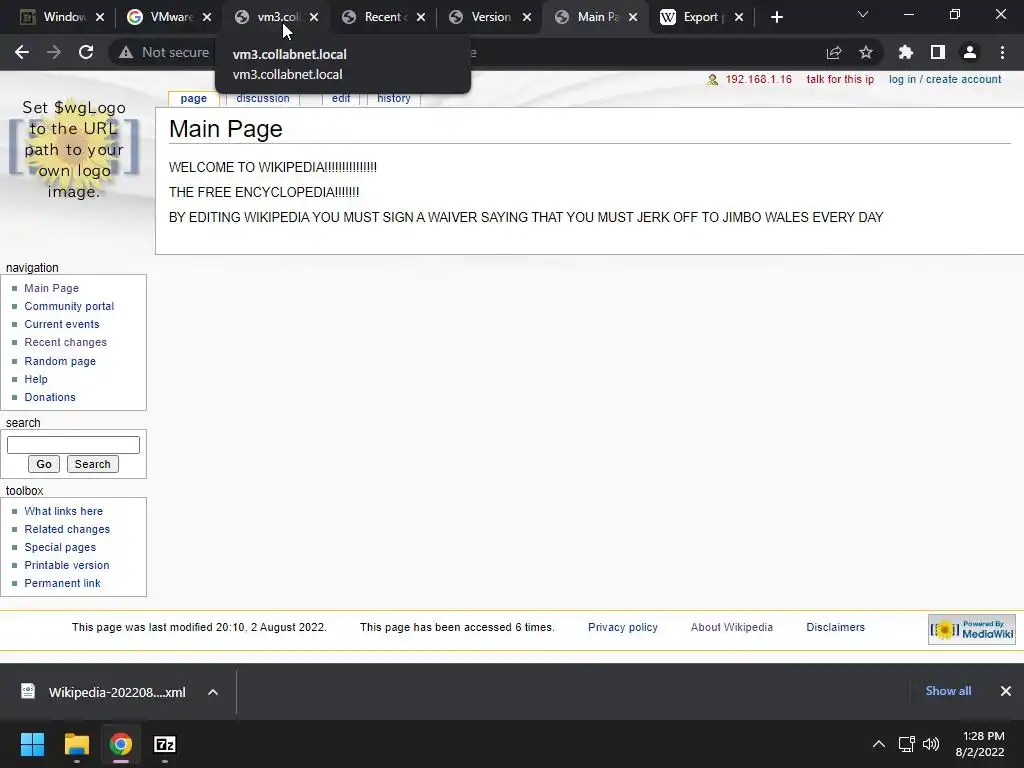Viewport: 1024px width, 768px height.
Task: Click the Go button
Action: click(44, 464)
